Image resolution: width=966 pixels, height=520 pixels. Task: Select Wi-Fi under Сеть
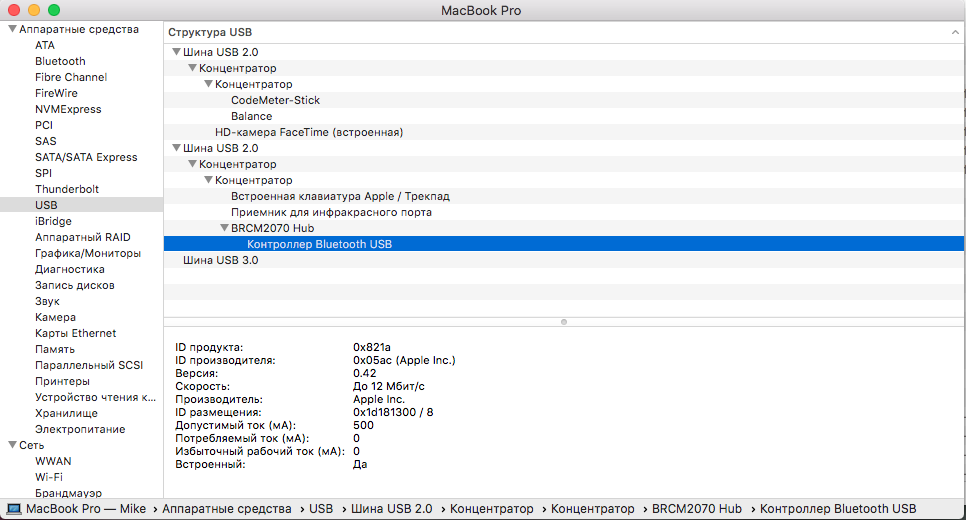click(49, 477)
